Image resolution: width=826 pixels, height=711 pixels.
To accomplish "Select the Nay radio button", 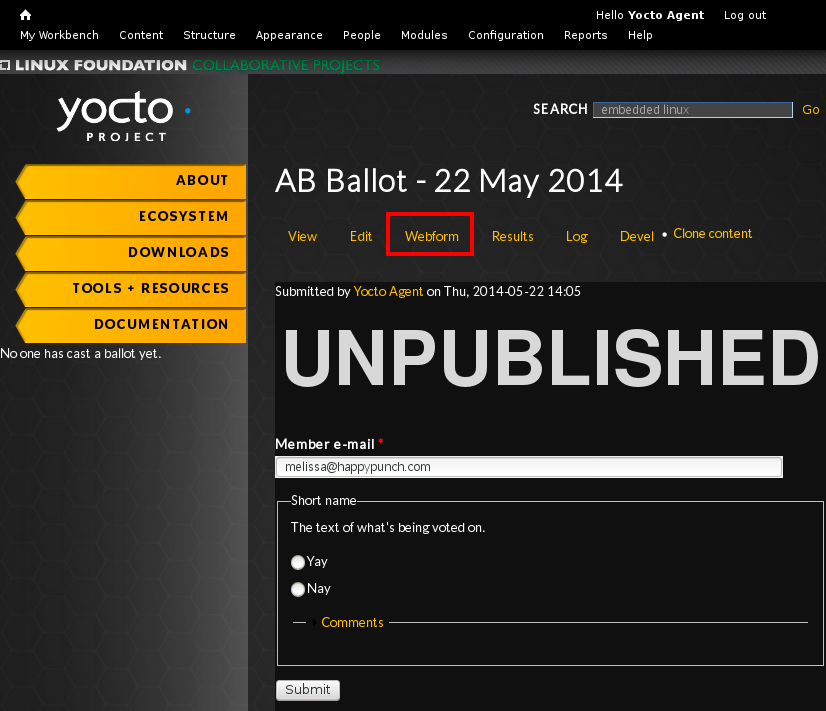I will coord(298,589).
